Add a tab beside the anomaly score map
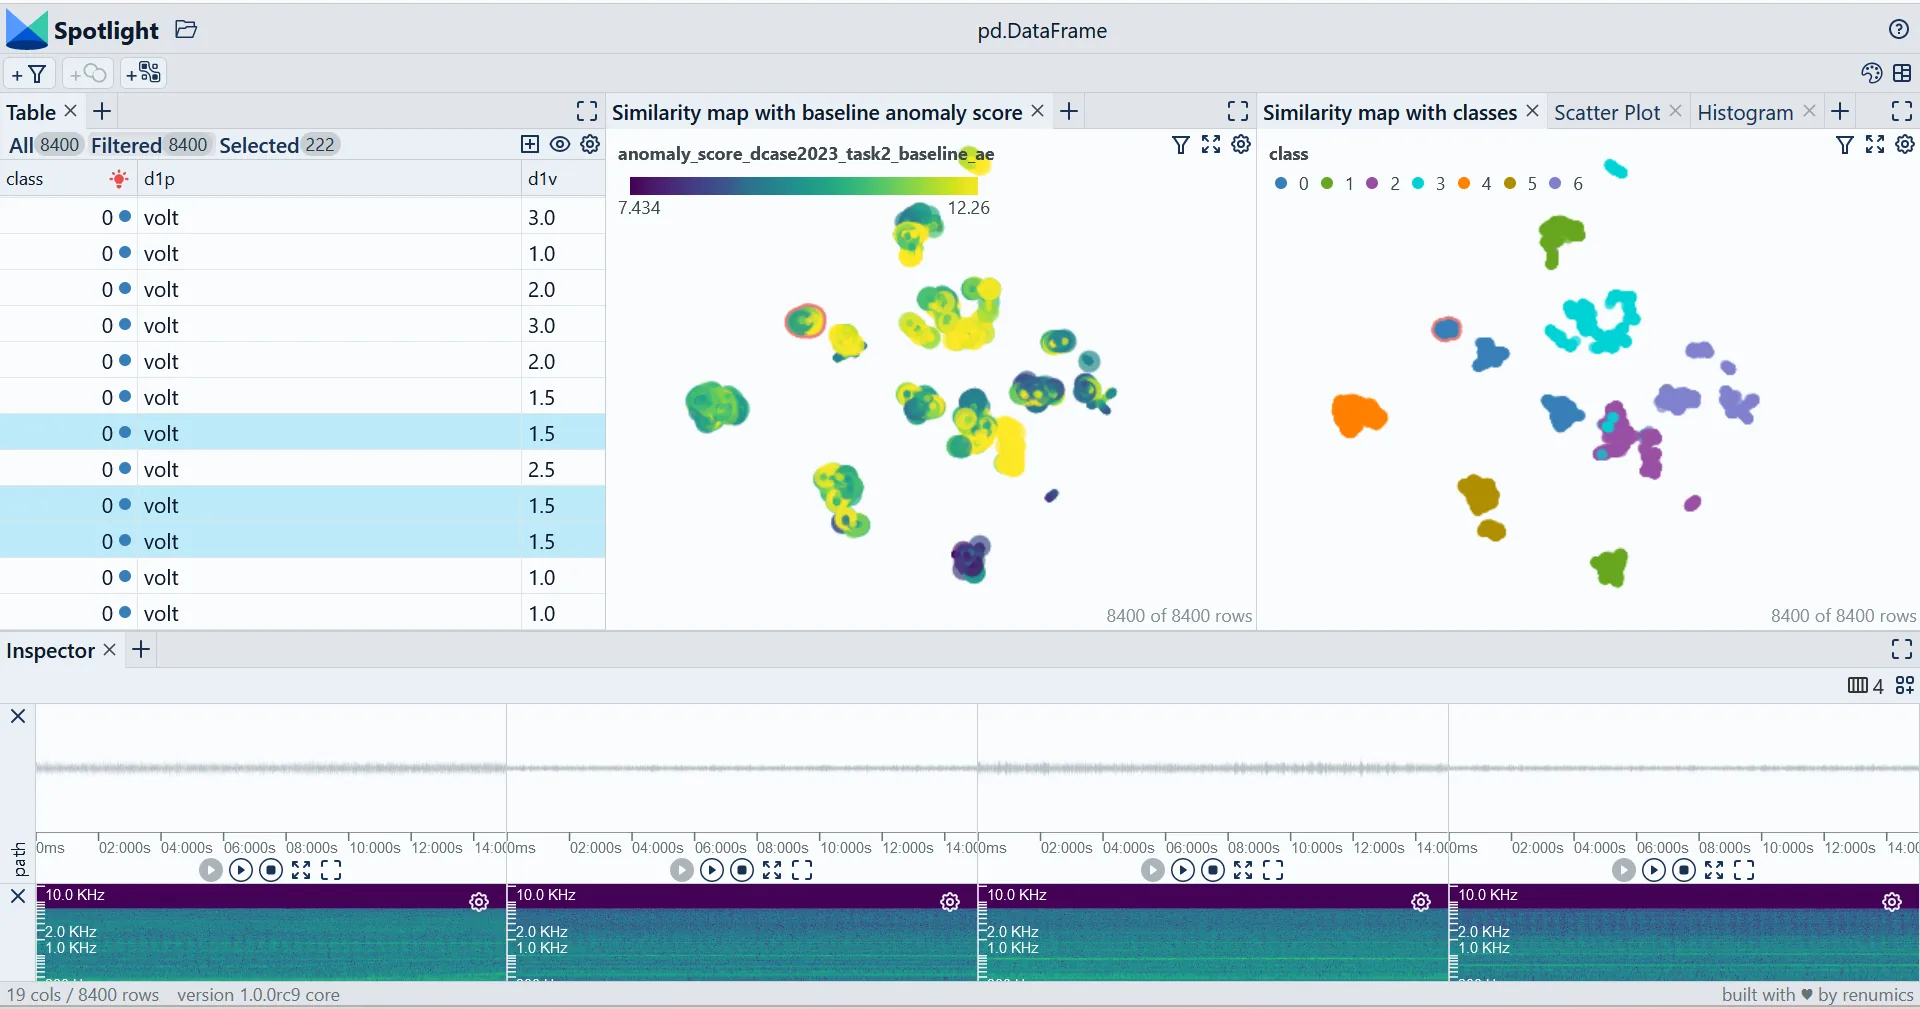The height and width of the screenshot is (1009, 1920). coord(1069,111)
